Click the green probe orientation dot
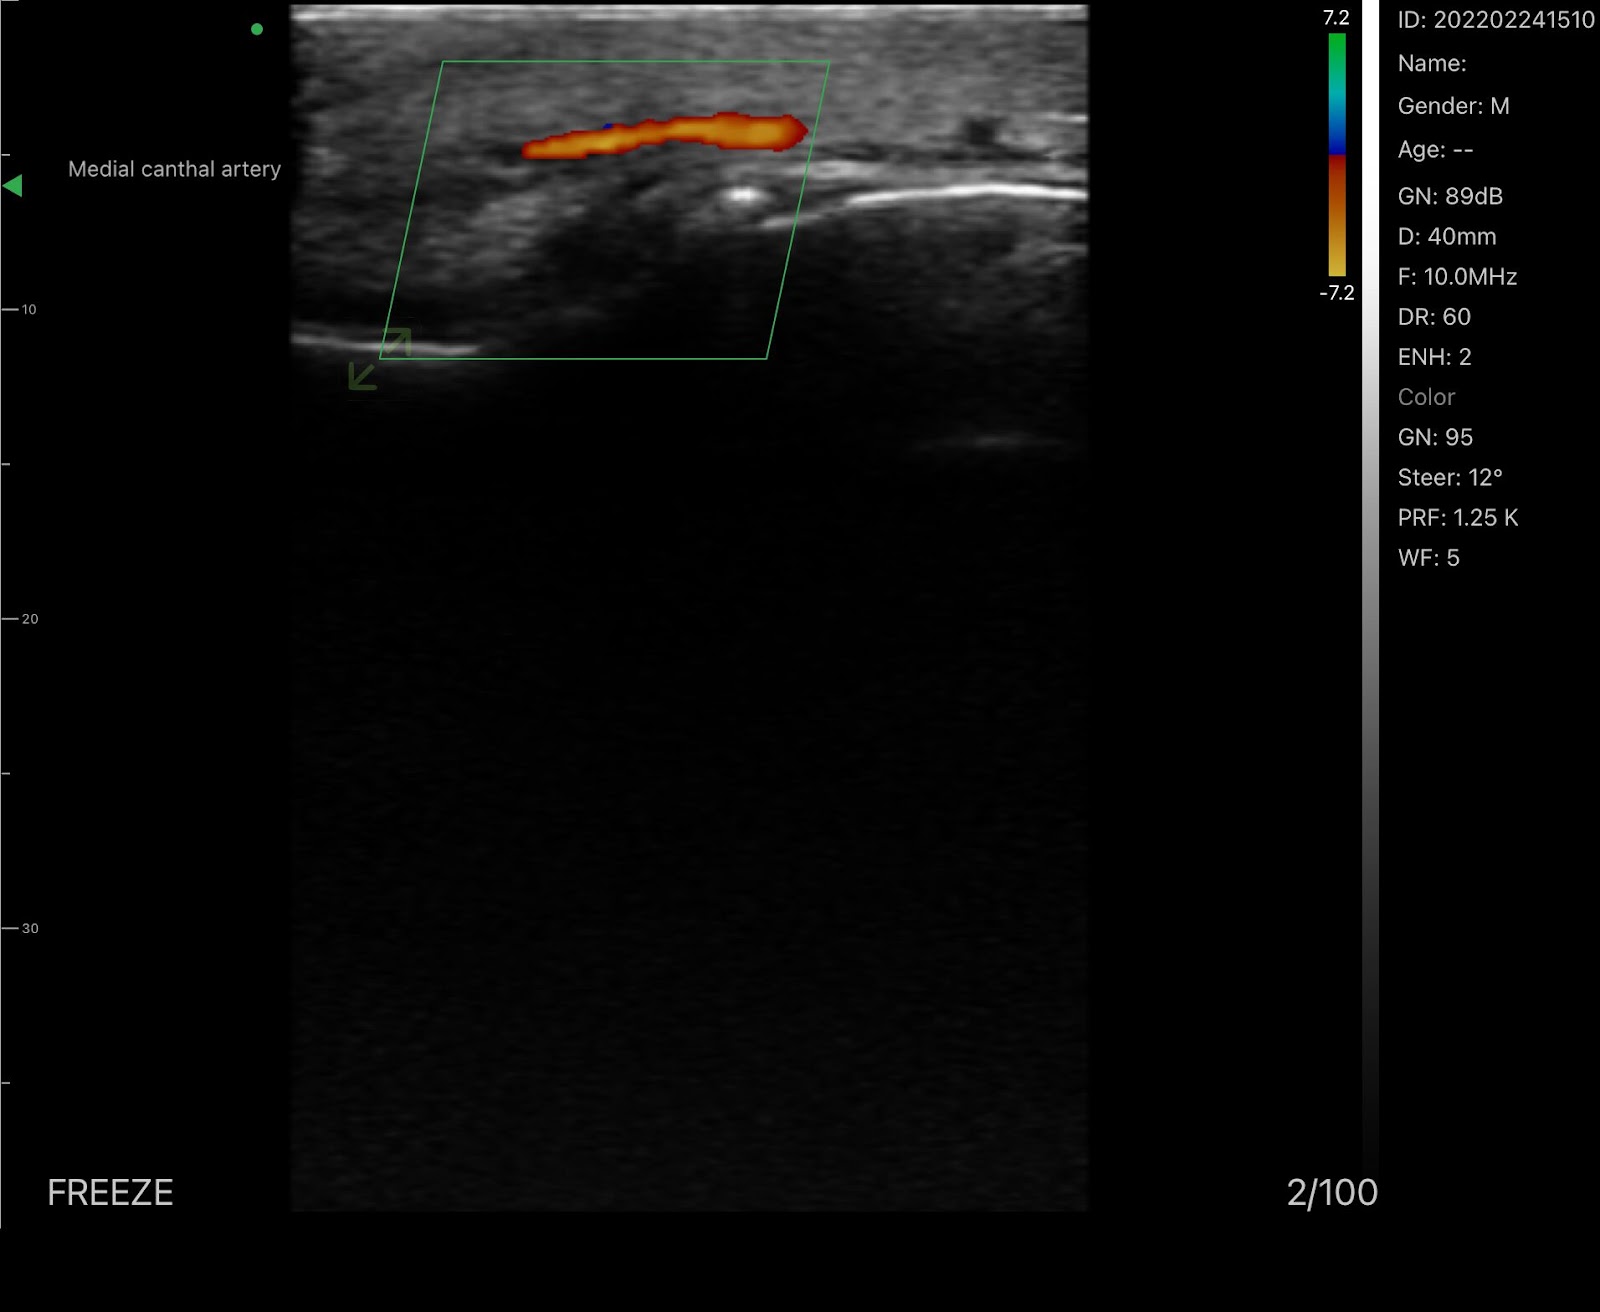The width and height of the screenshot is (1600, 1312). tap(257, 29)
